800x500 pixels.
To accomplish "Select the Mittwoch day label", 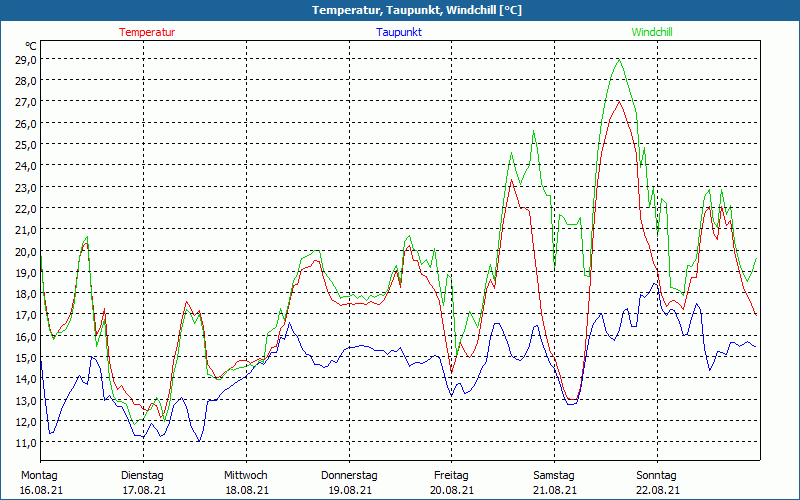I will coord(245,475).
